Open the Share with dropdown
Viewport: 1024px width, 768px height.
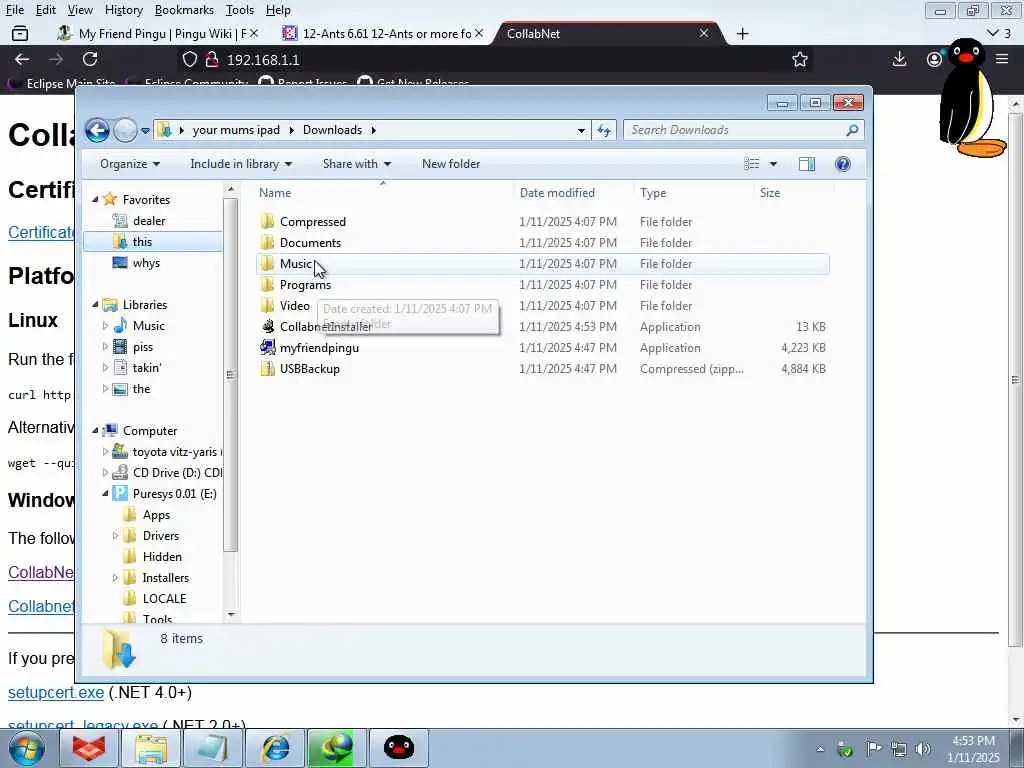tap(357, 164)
